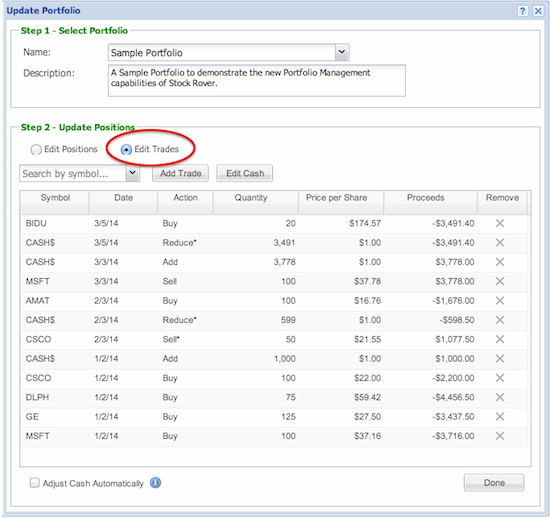Remove the CASH$ 3/3/14 Add trade

click(500, 262)
